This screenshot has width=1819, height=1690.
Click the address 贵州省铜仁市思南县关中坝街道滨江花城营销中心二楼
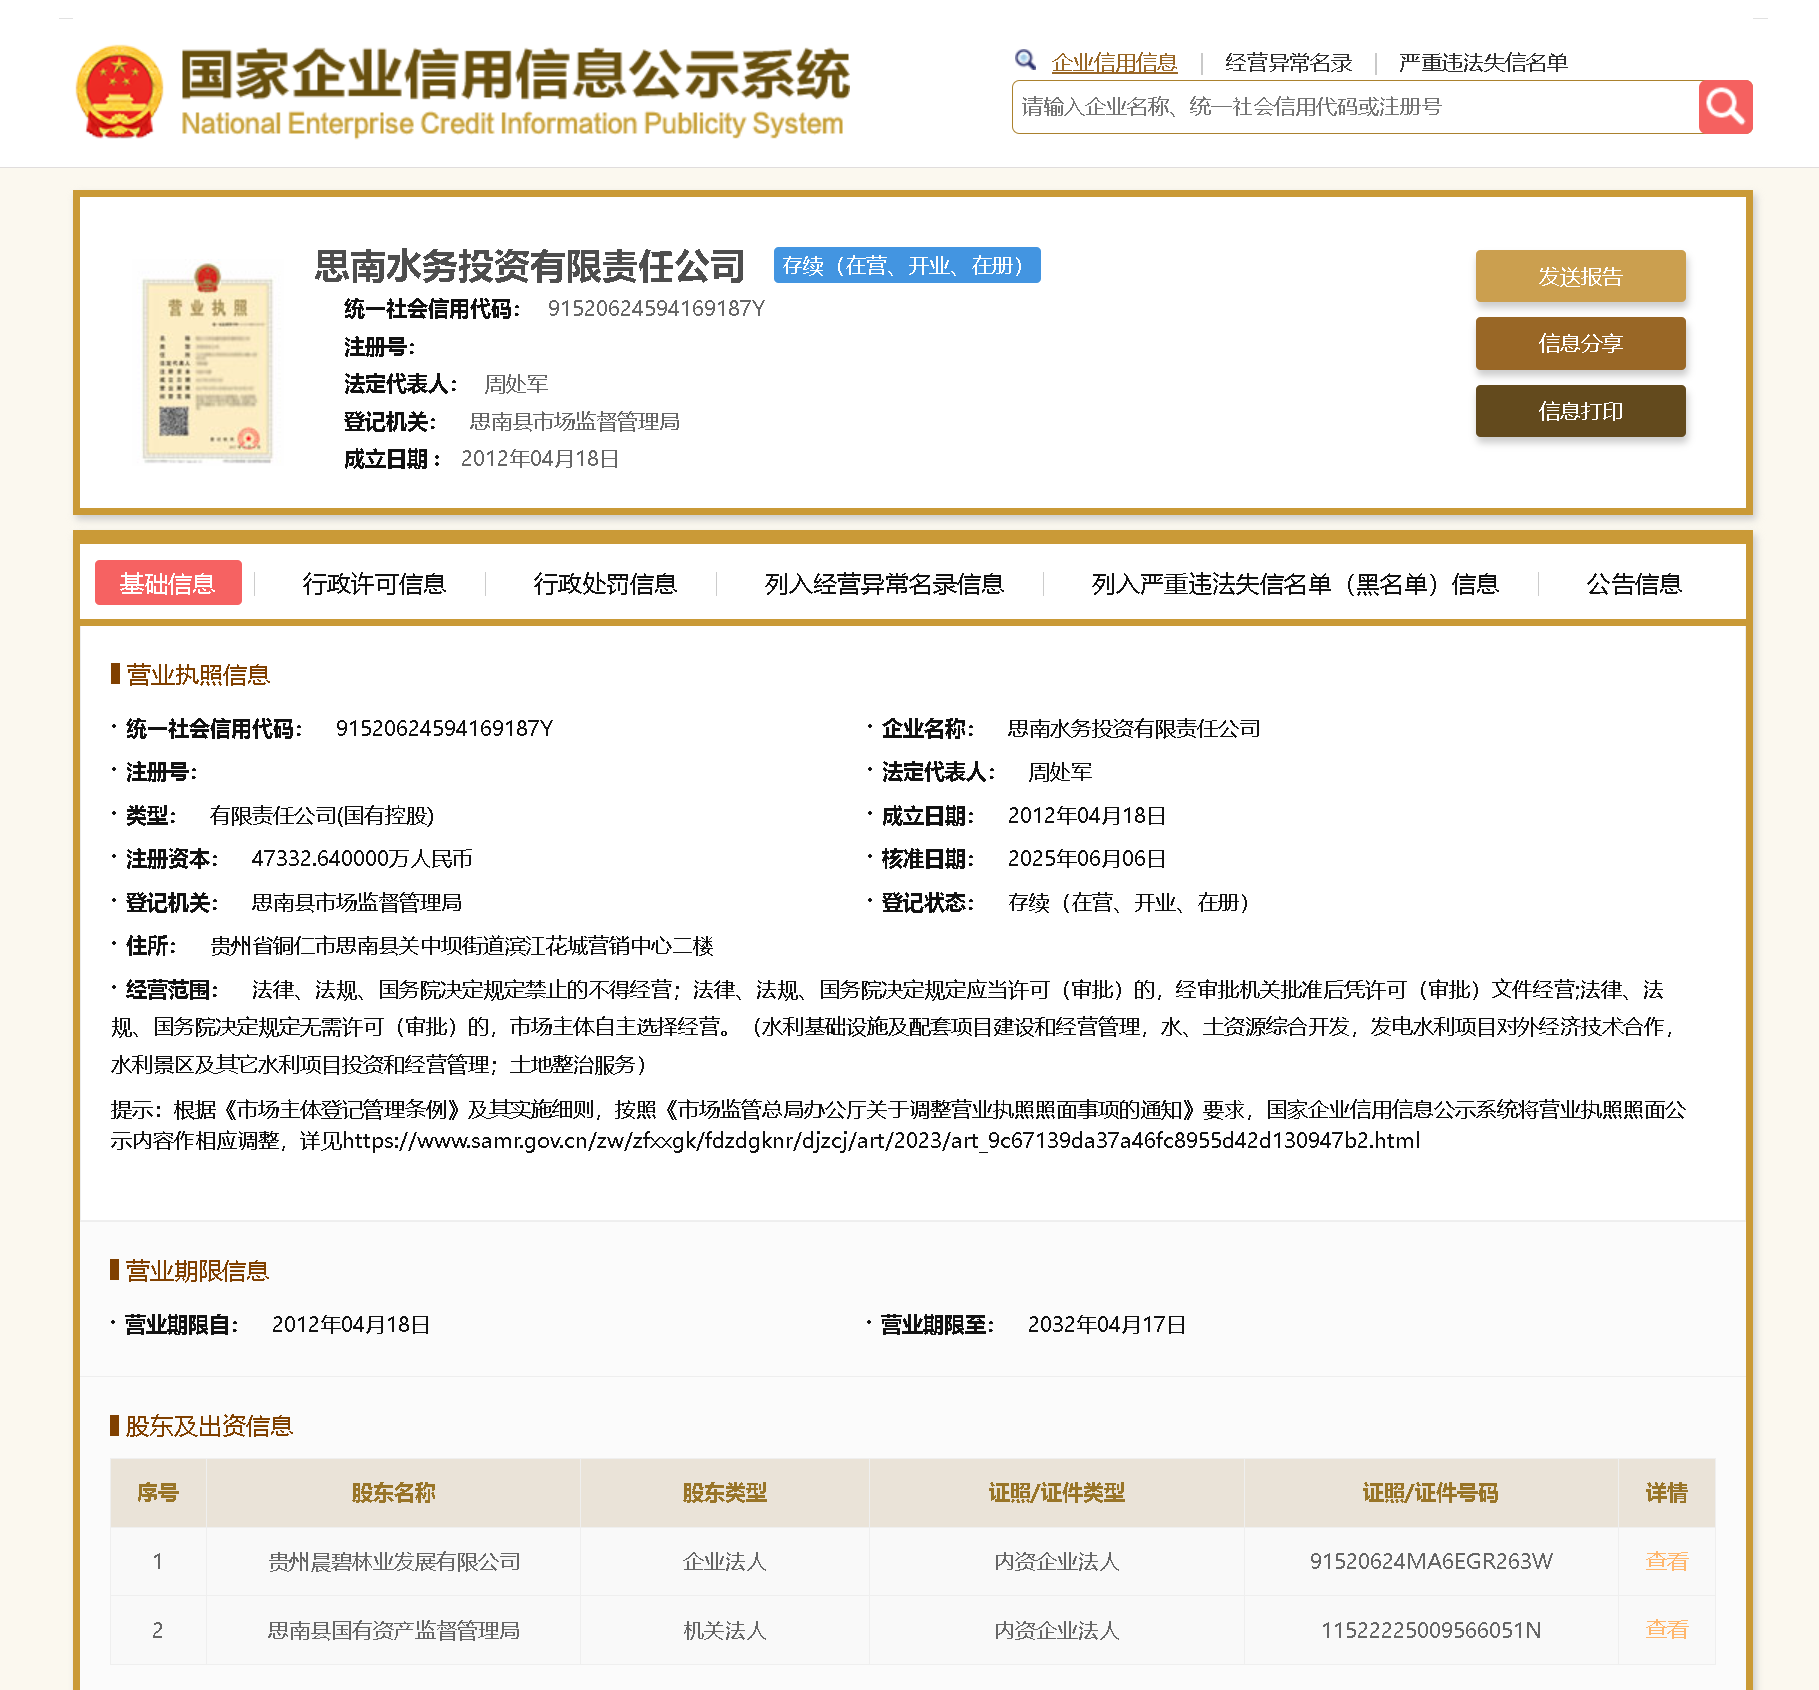pos(462,946)
